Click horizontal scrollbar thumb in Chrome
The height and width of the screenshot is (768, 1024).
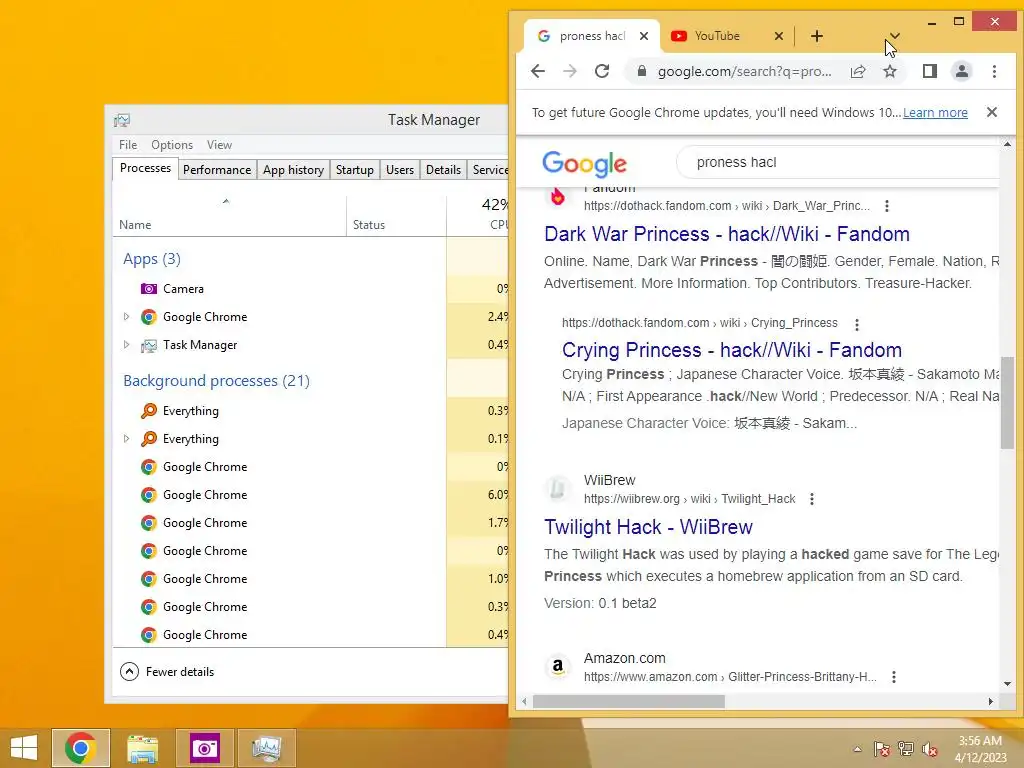[628, 701]
